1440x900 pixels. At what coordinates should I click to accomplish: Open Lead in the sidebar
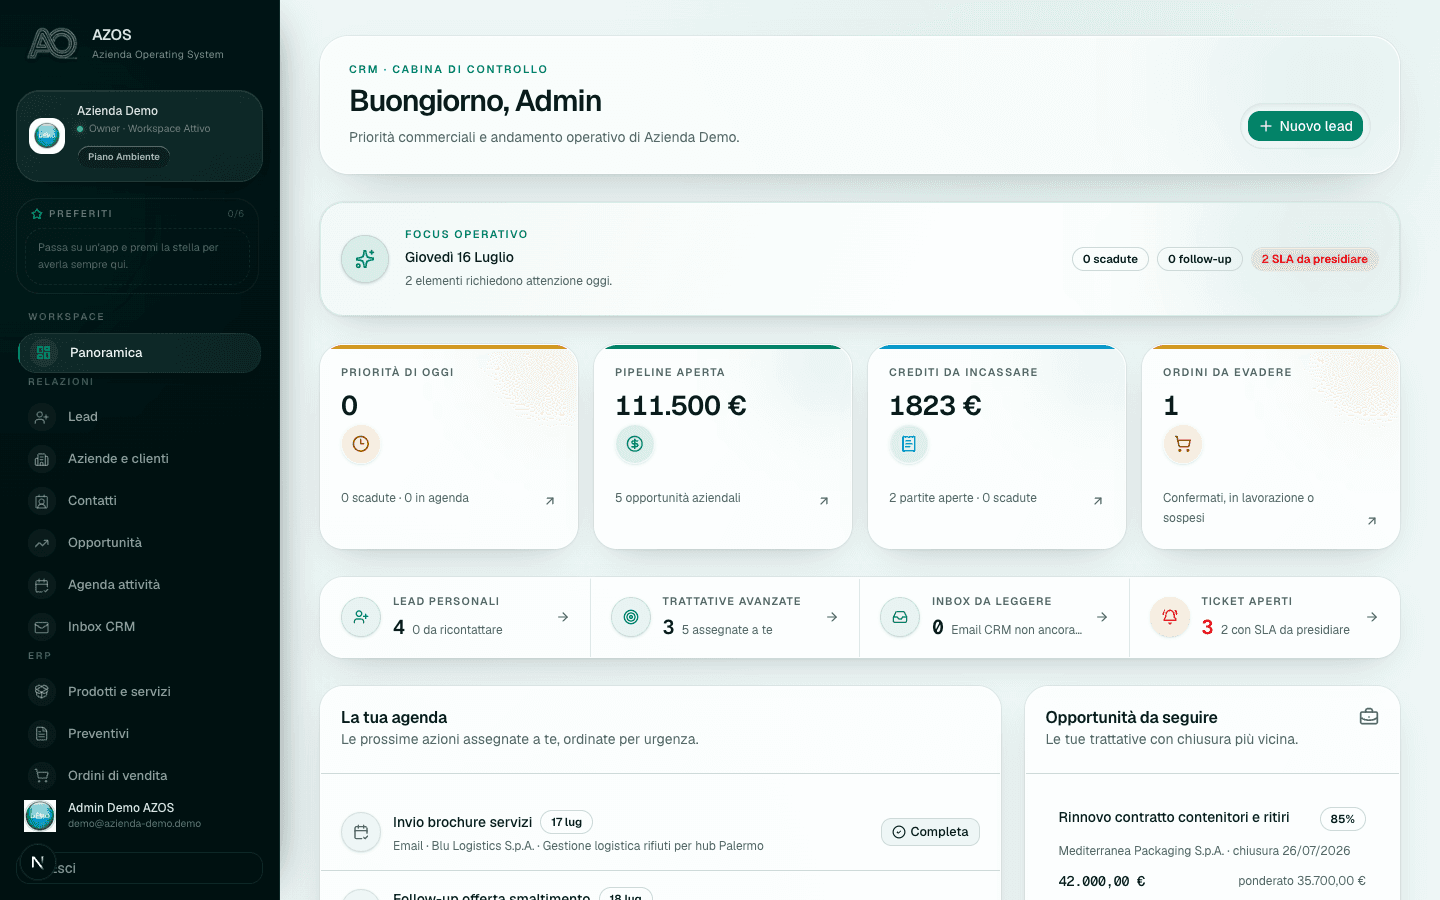click(x=140, y=417)
